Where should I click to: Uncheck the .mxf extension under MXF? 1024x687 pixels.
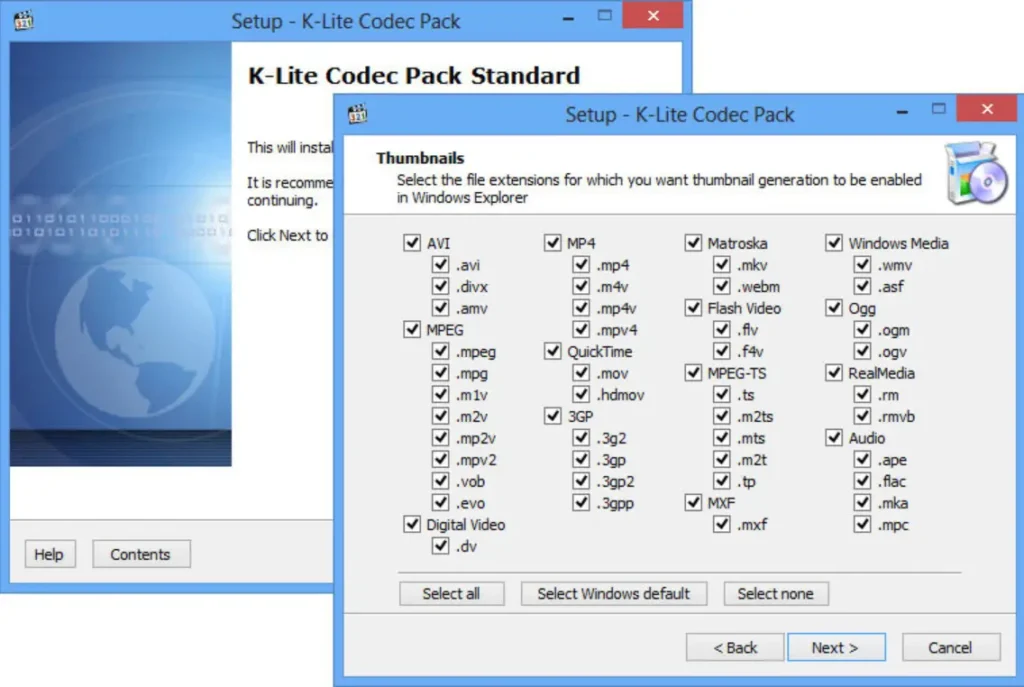pos(722,524)
